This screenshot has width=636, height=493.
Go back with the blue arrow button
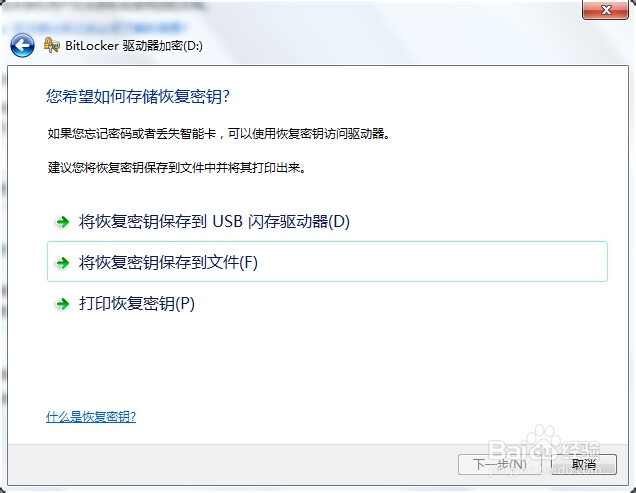(22, 45)
